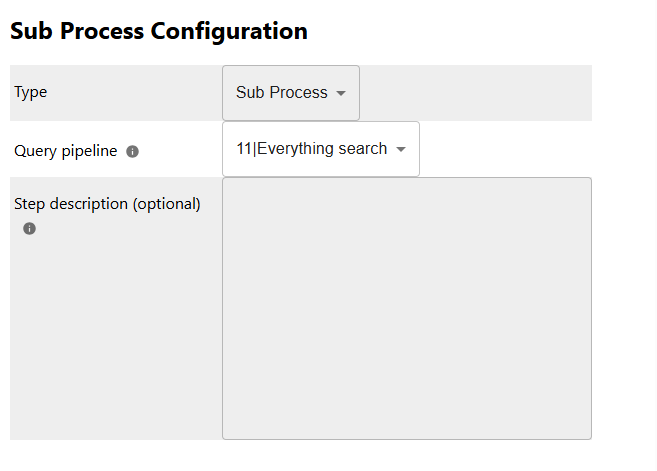The width and height of the screenshot is (657, 471).
Task: Focus the Step description text area
Action: click(x=406, y=308)
